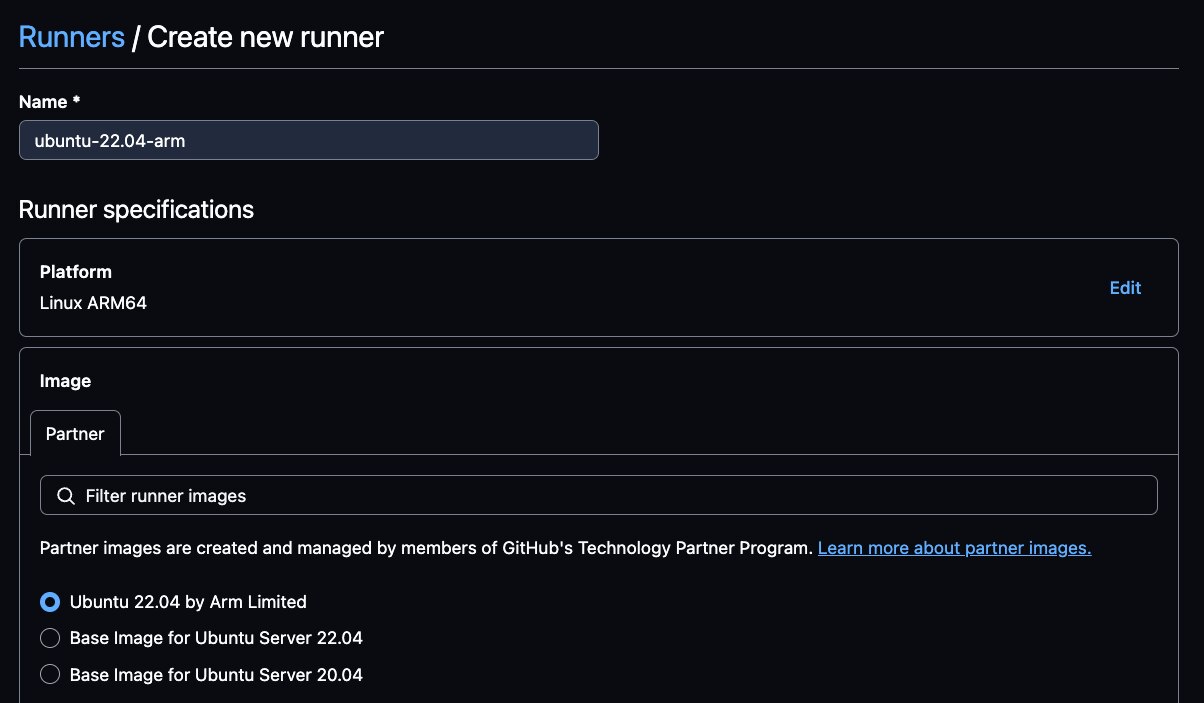Open the Runners breadcrumb link
The height and width of the screenshot is (703, 1204).
coord(71,36)
